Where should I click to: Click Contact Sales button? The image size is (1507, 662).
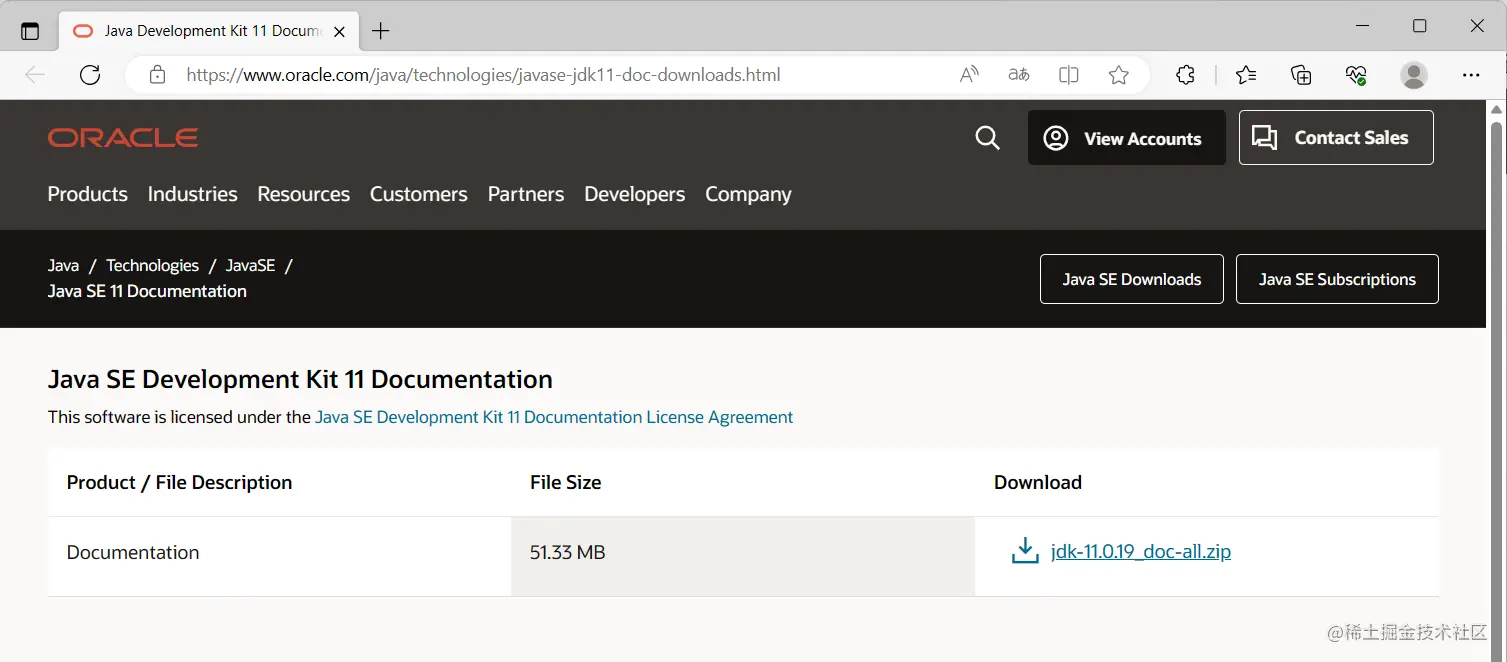[1336, 138]
